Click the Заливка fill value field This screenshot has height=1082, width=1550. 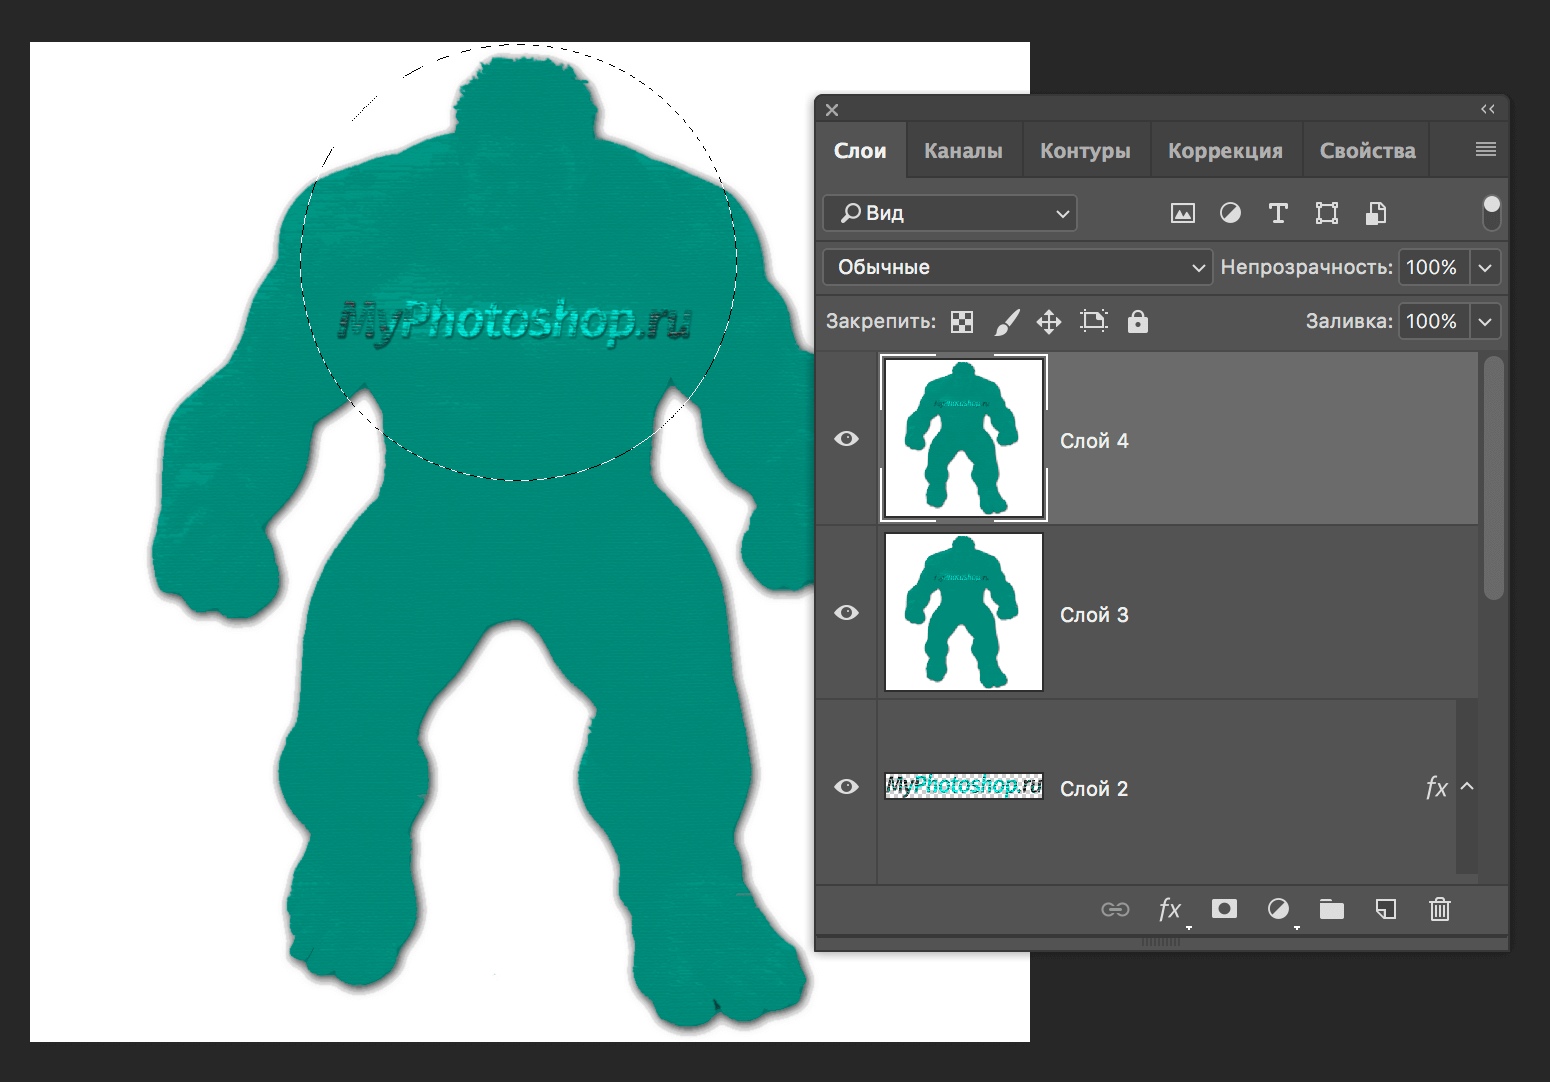pyautogui.click(x=1432, y=321)
